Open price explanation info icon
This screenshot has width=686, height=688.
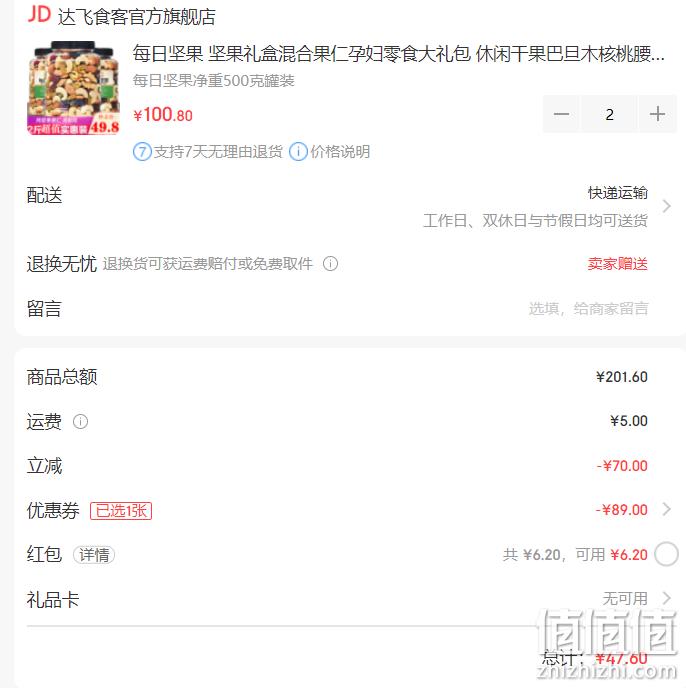(298, 152)
